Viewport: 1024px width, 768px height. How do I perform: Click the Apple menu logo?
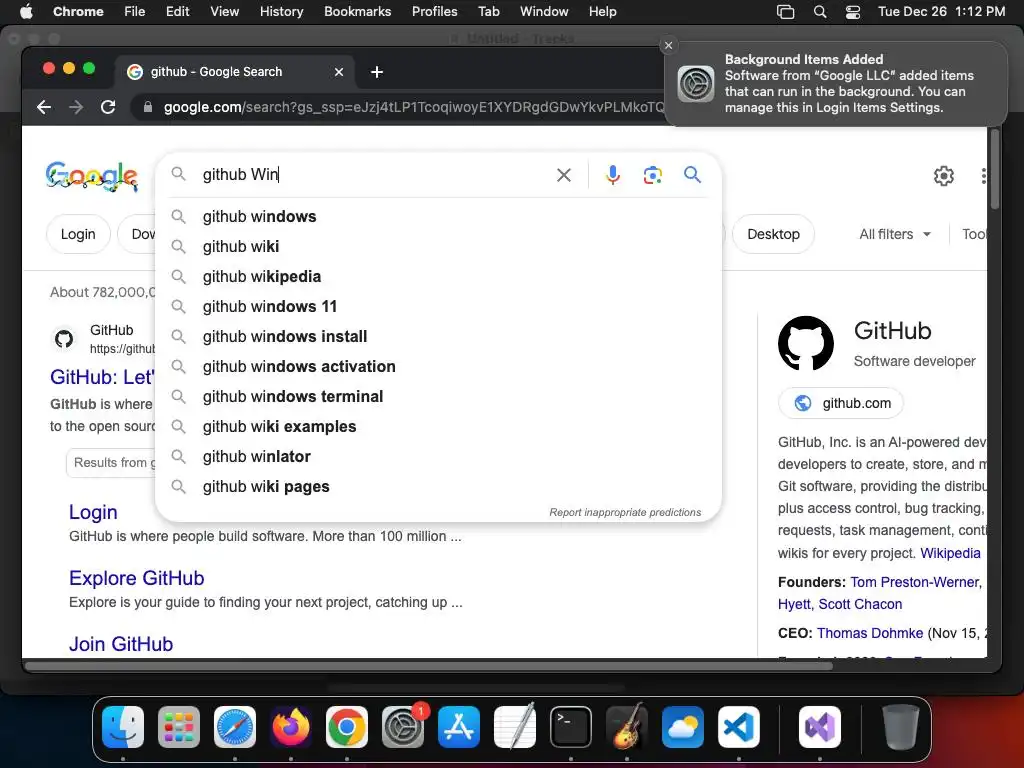click(x=26, y=11)
